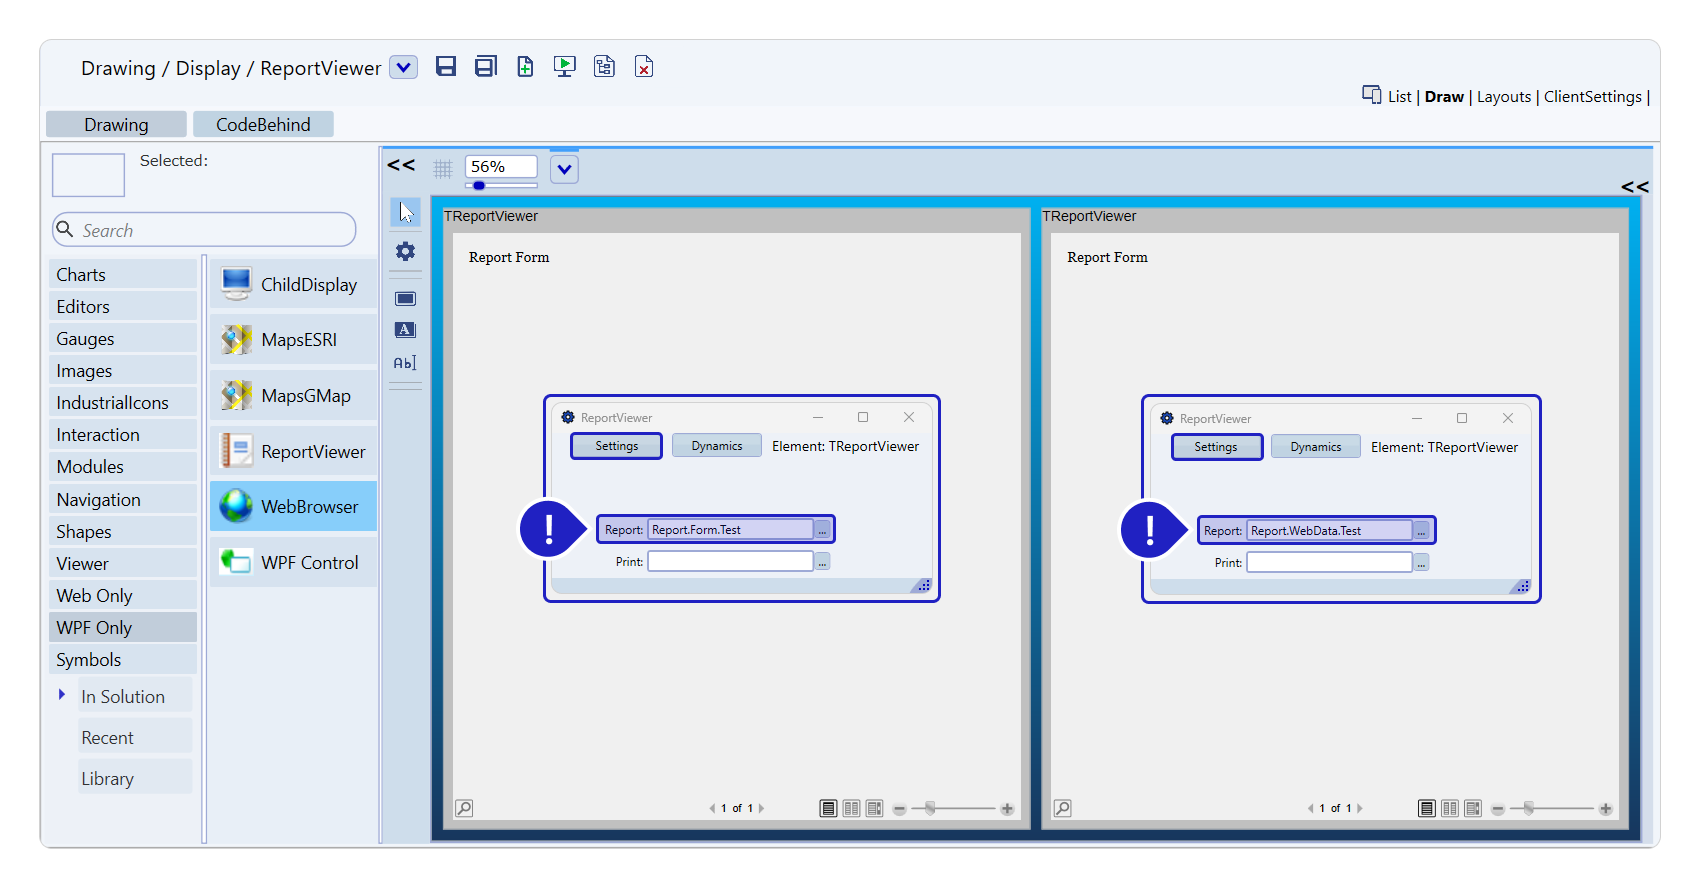Select the pointer selection tool
Image resolution: width=1700 pixels, height=888 pixels.
[x=405, y=212]
